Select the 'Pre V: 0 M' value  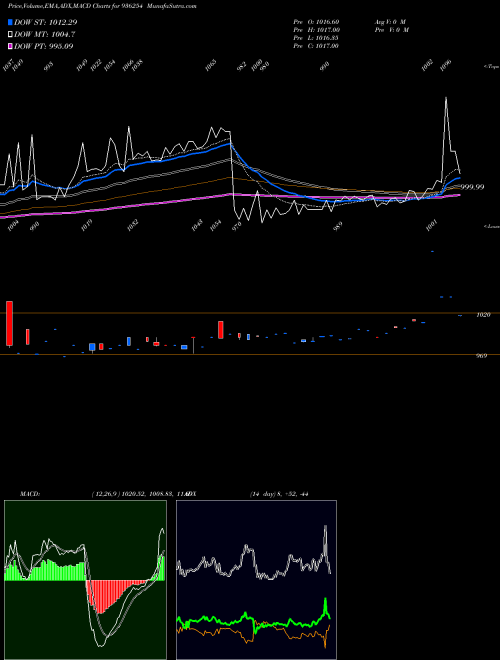[x=393, y=30]
